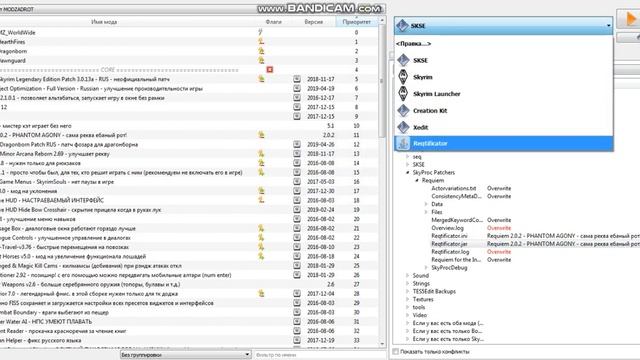Screen dimensions: 640x360
Task: Sort by 'Версия' column header
Action: coord(313,22)
